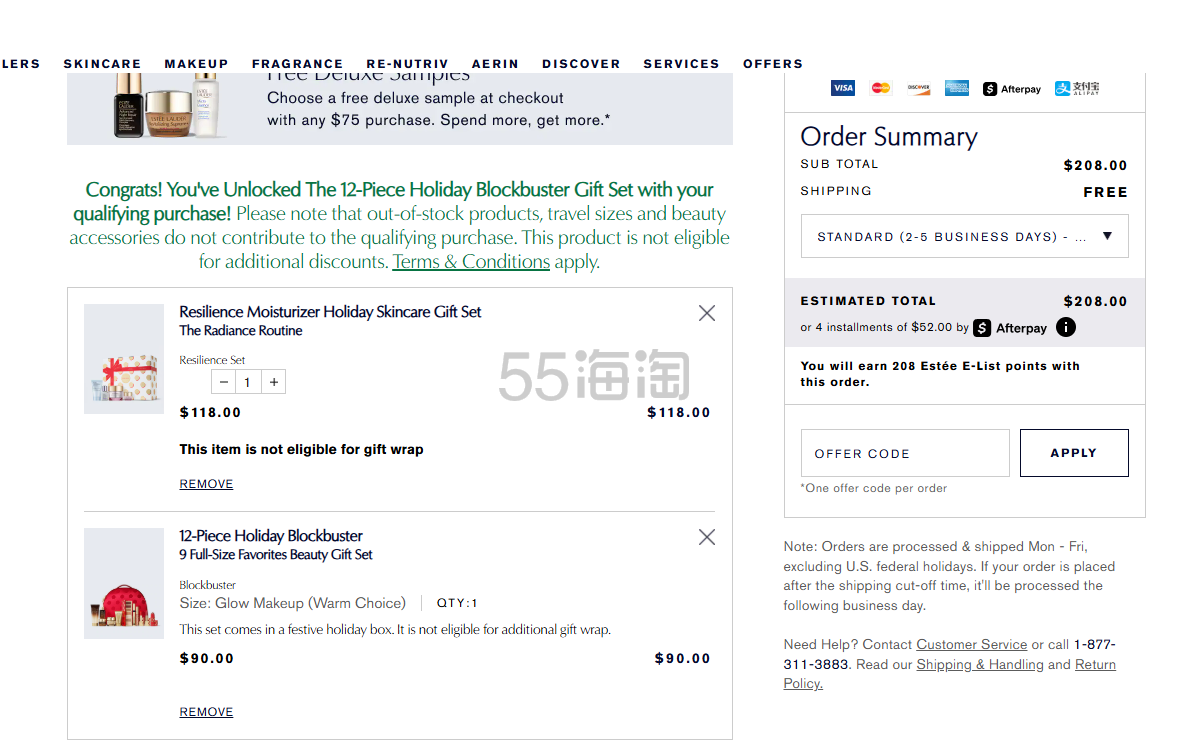Remove Resilience Set with X icon
The height and width of the screenshot is (750, 1188).
point(707,313)
